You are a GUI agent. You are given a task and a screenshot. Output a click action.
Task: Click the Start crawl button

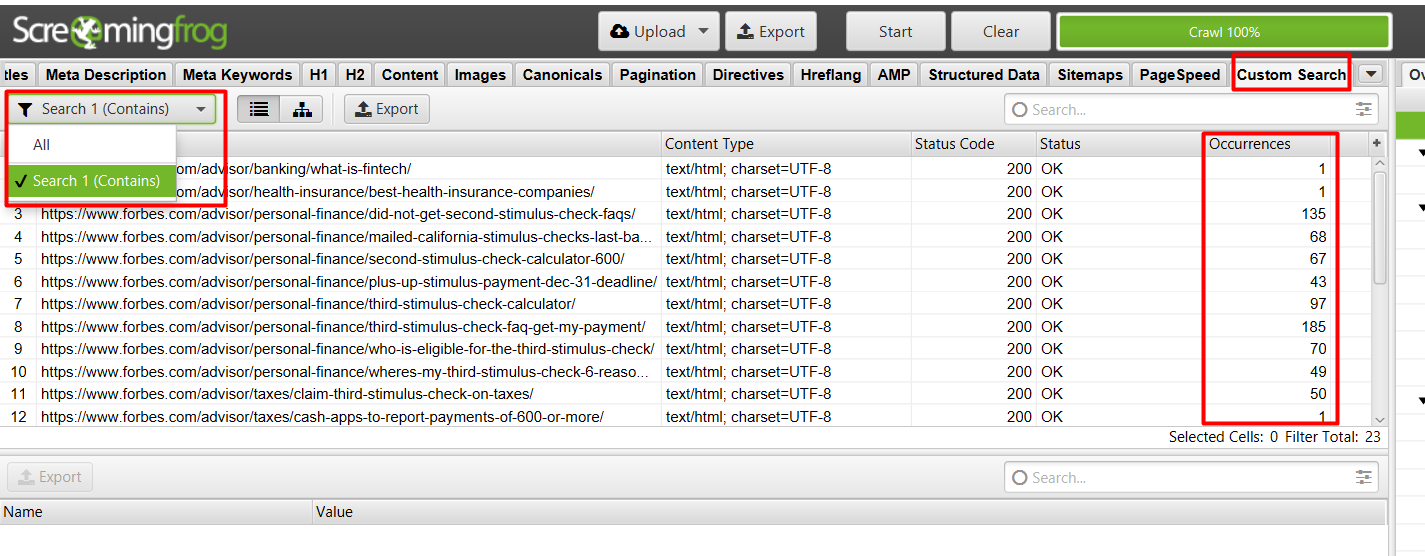point(895,32)
